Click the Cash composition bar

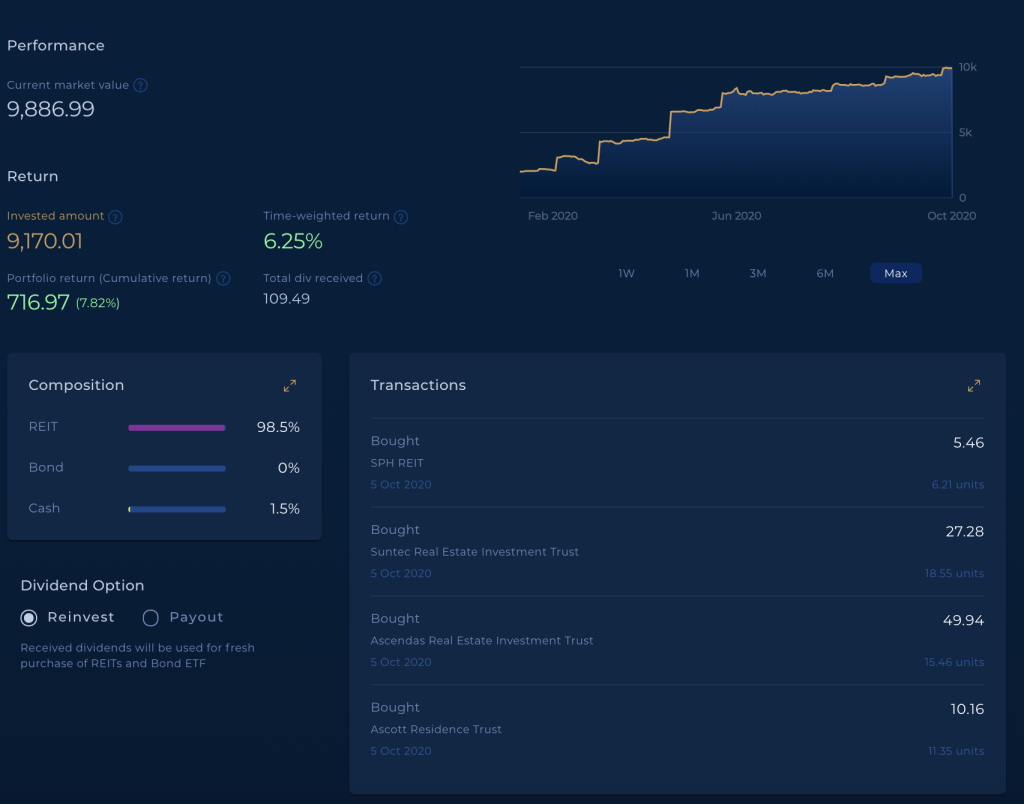click(x=177, y=509)
